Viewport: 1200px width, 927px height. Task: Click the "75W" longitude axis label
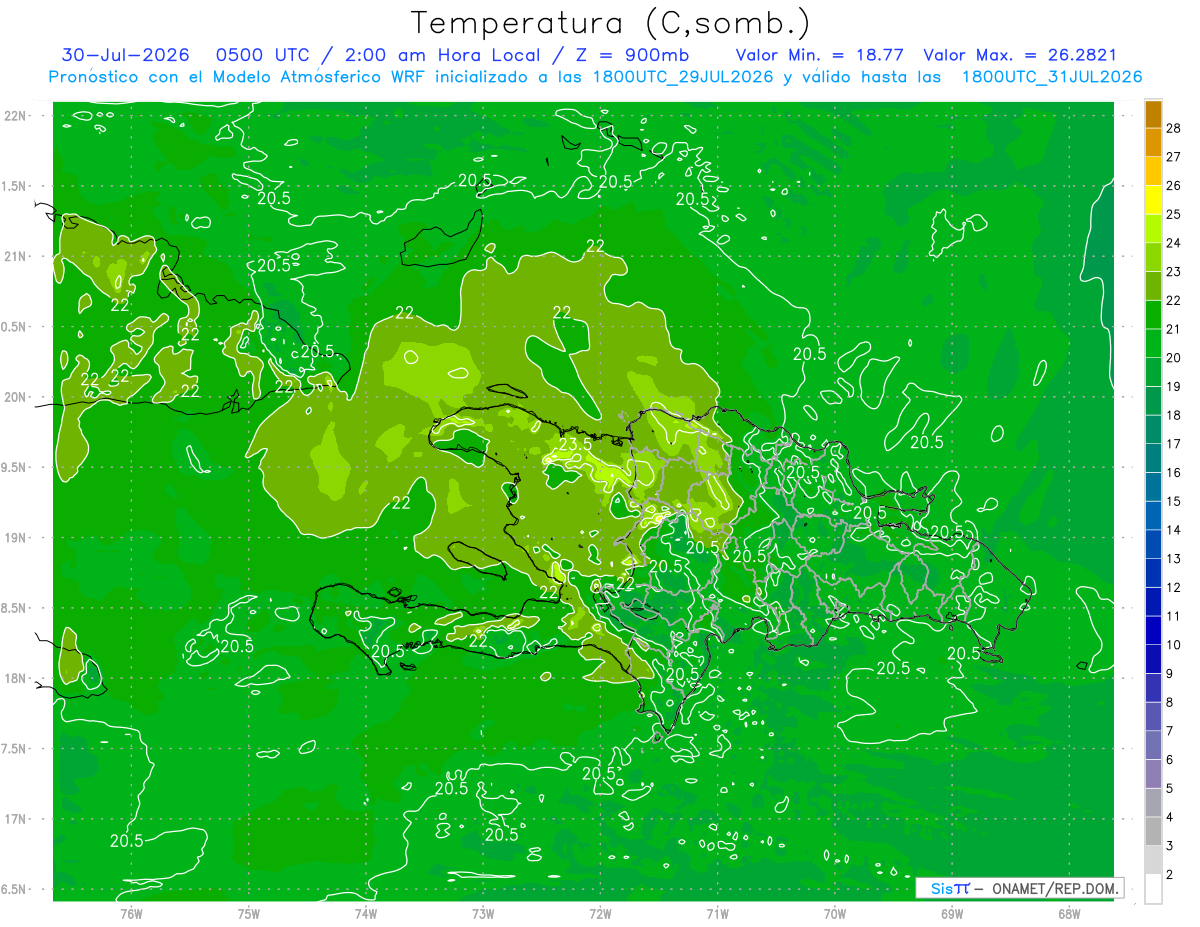tap(248, 912)
